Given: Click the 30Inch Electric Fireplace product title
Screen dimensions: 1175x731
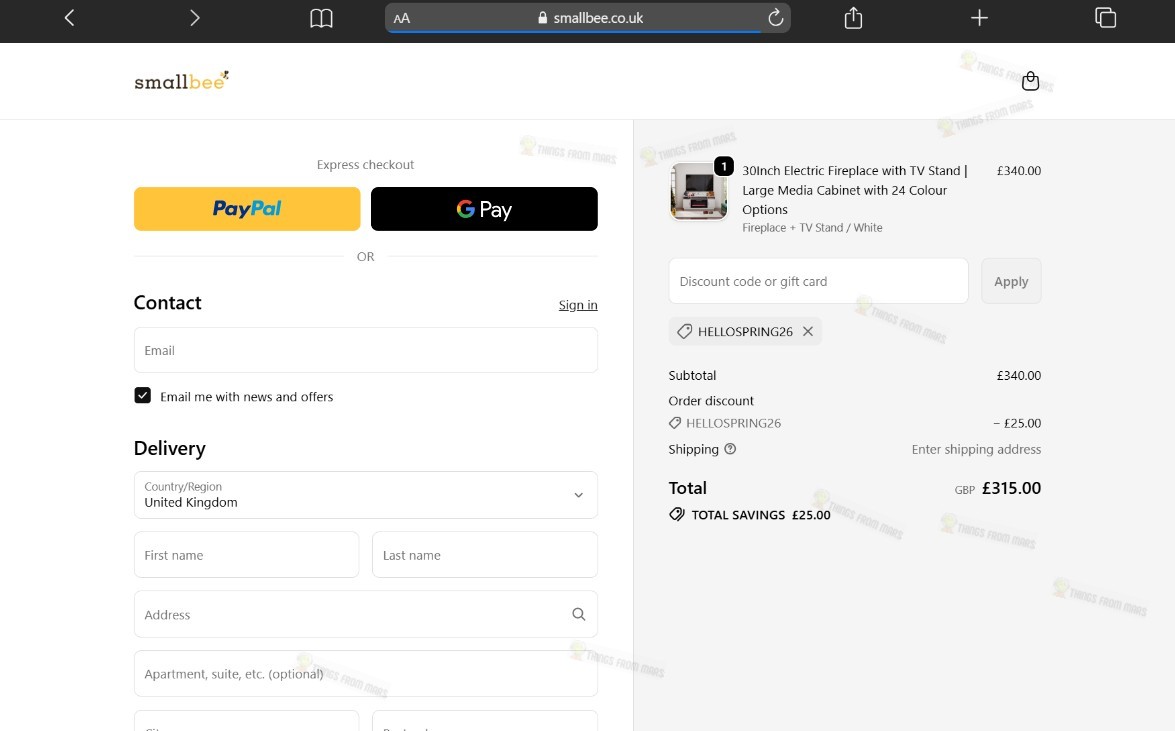Looking at the screenshot, I should [855, 190].
